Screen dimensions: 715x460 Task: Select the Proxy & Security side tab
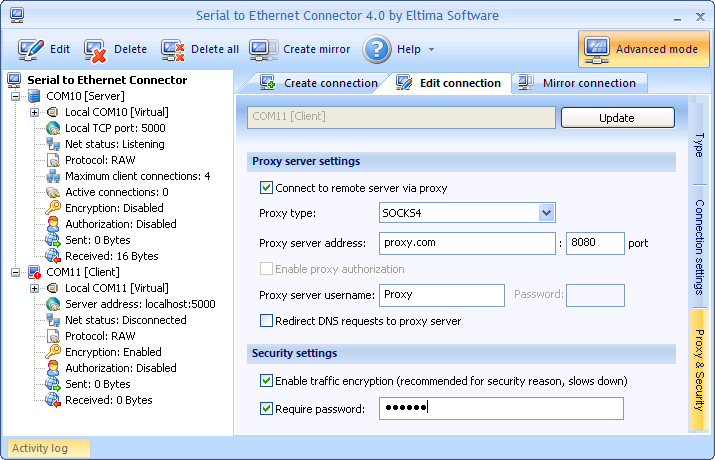tap(699, 370)
